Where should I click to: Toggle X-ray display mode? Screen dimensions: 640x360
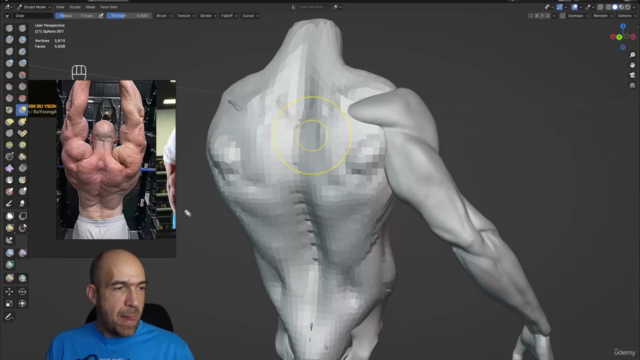(600, 7)
